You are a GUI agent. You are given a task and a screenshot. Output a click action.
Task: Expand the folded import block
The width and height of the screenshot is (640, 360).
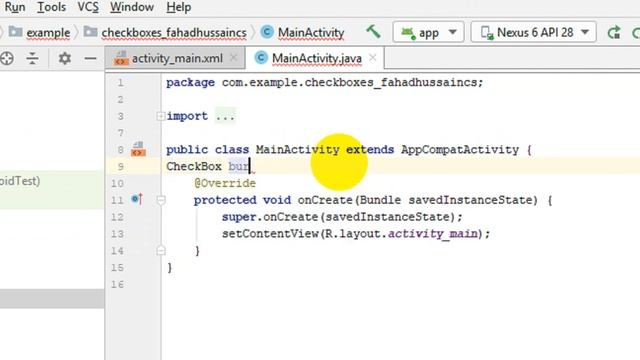[x=160, y=116]
